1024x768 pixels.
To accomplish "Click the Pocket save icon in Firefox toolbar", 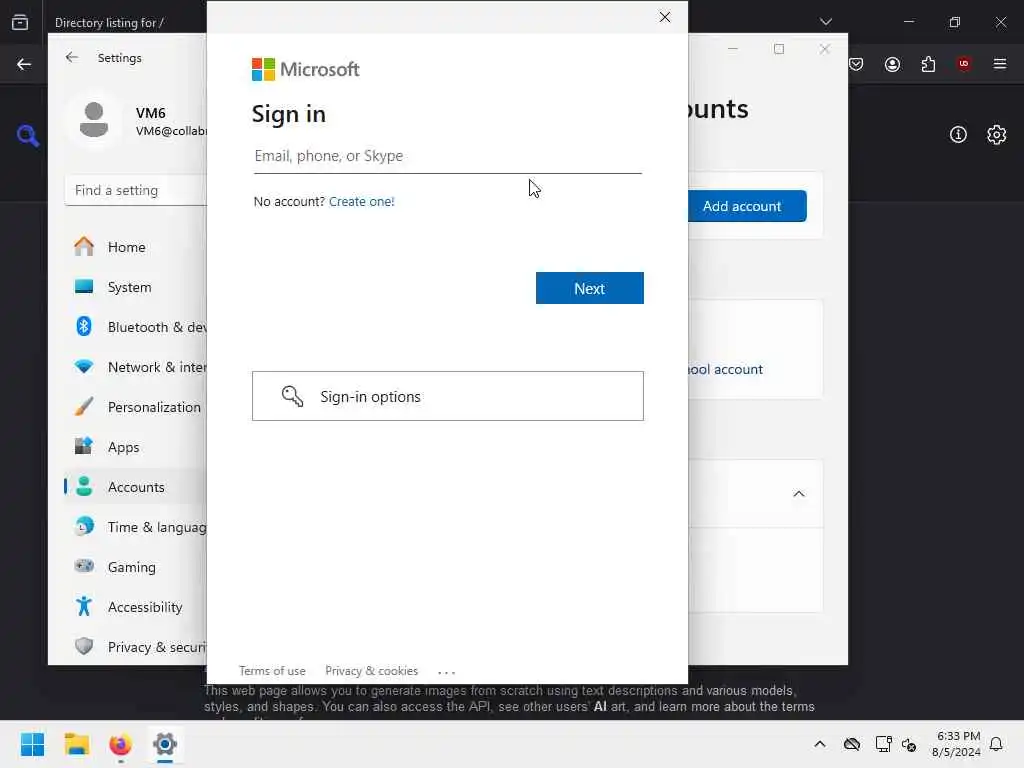I will [x=856, y=64].
